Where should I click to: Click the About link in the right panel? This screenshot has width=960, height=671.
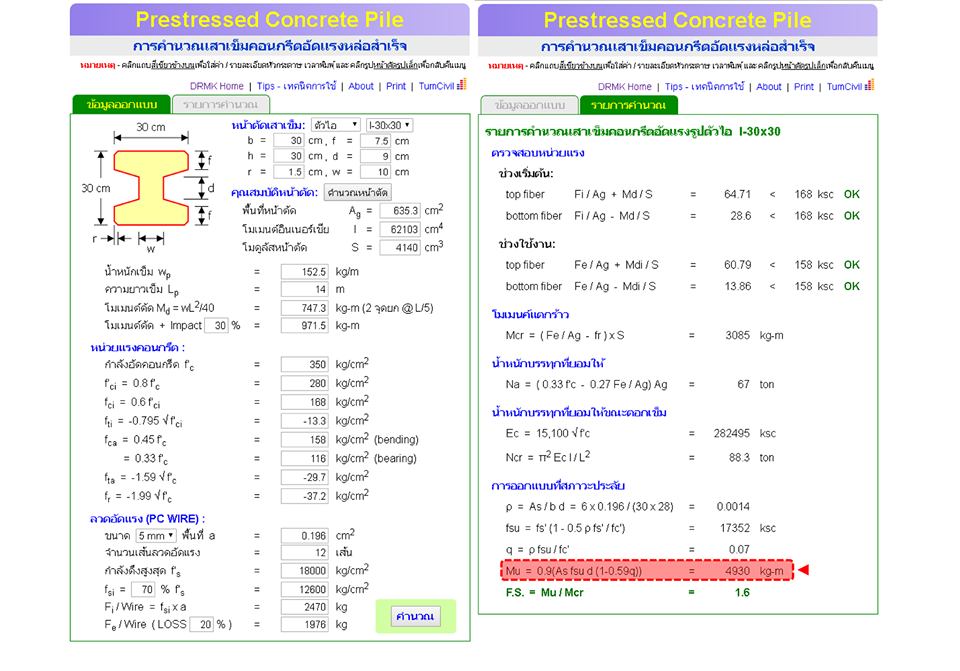(768, 87)
